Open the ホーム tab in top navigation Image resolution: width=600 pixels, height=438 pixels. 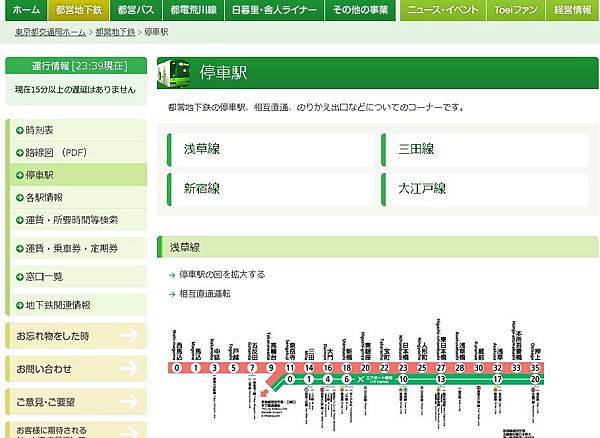26,10
